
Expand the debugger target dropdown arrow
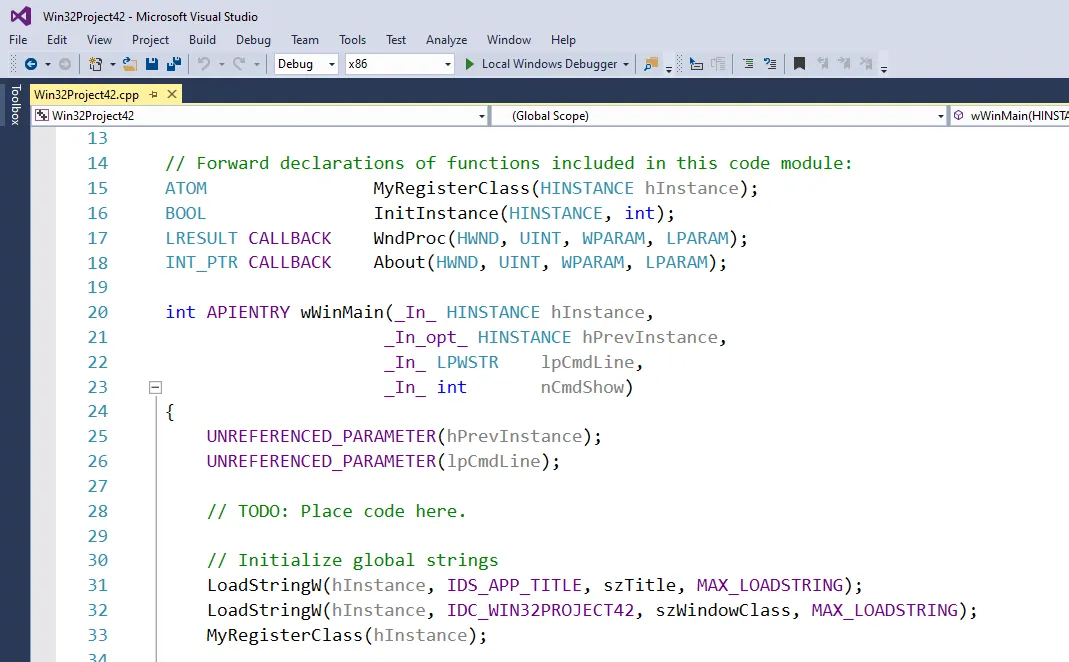626,64
